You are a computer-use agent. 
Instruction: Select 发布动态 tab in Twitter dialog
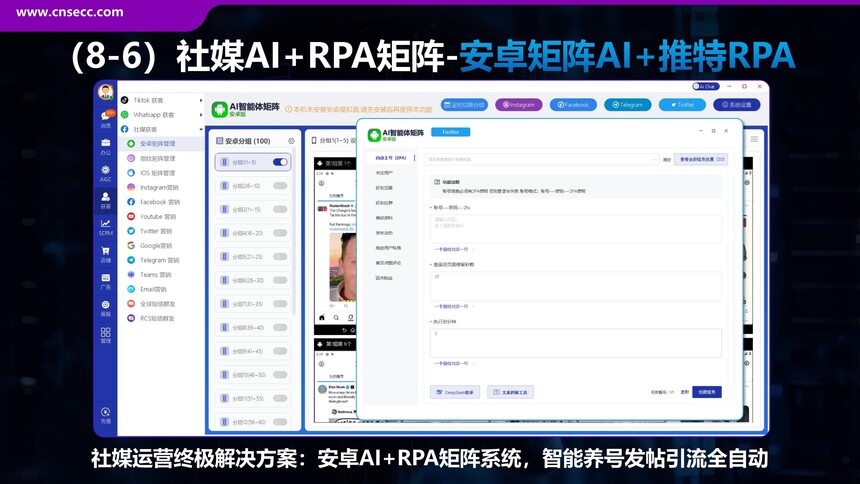pyautogui.click(x=384, y=233)
